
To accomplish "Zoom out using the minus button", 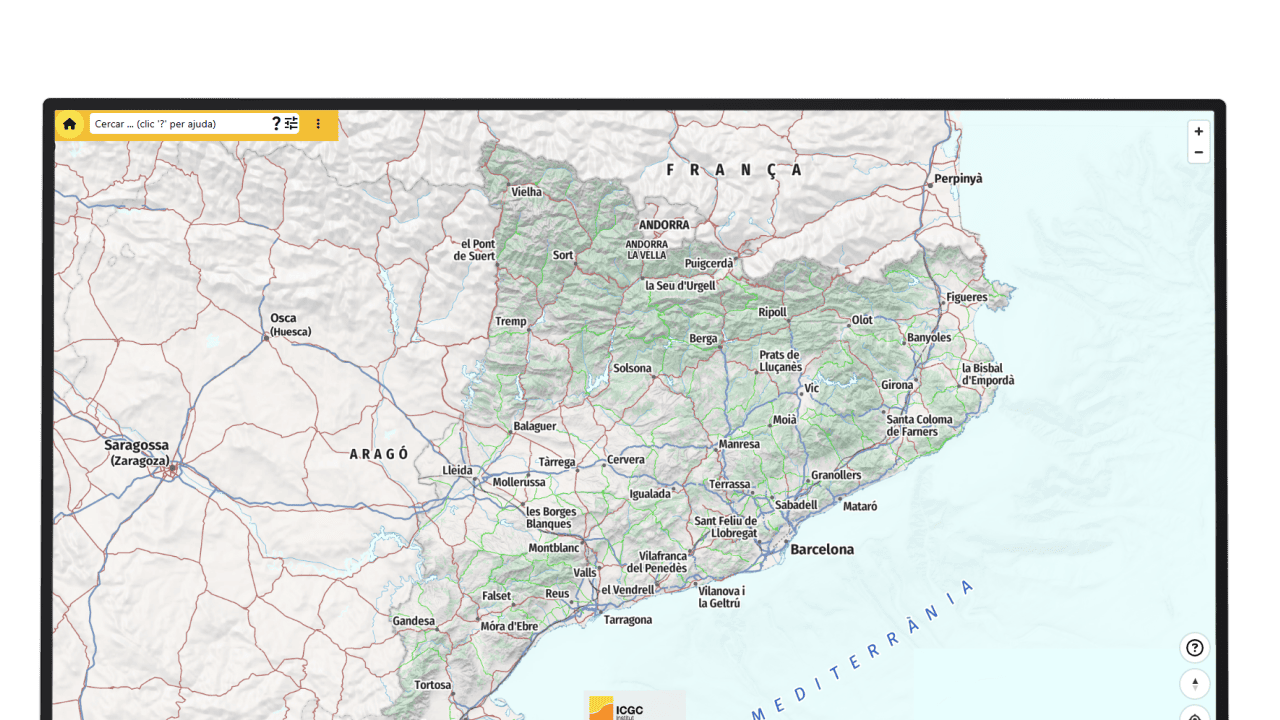I will click(x=1198, y=152).
